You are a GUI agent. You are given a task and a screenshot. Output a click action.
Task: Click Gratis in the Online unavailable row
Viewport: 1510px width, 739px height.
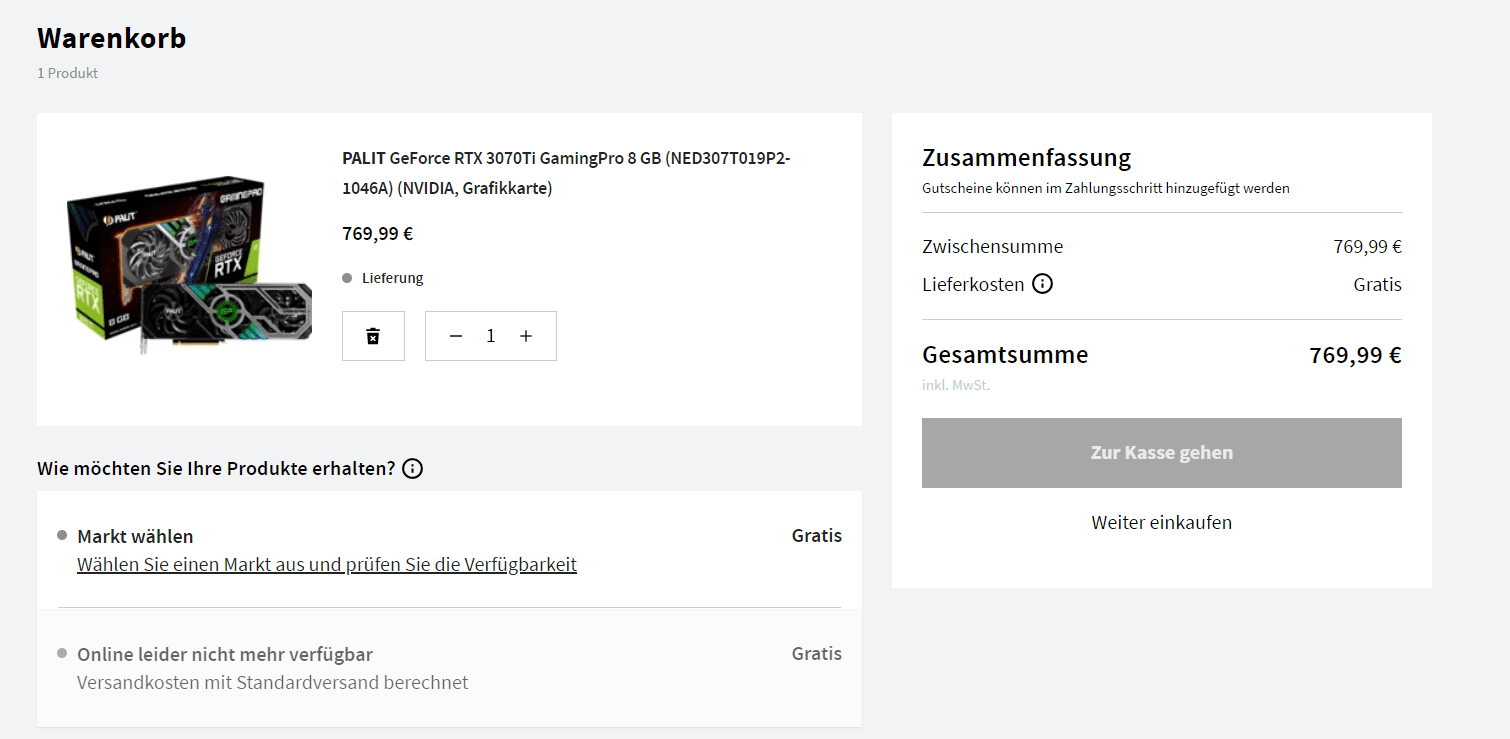click(x=817, y=654)
